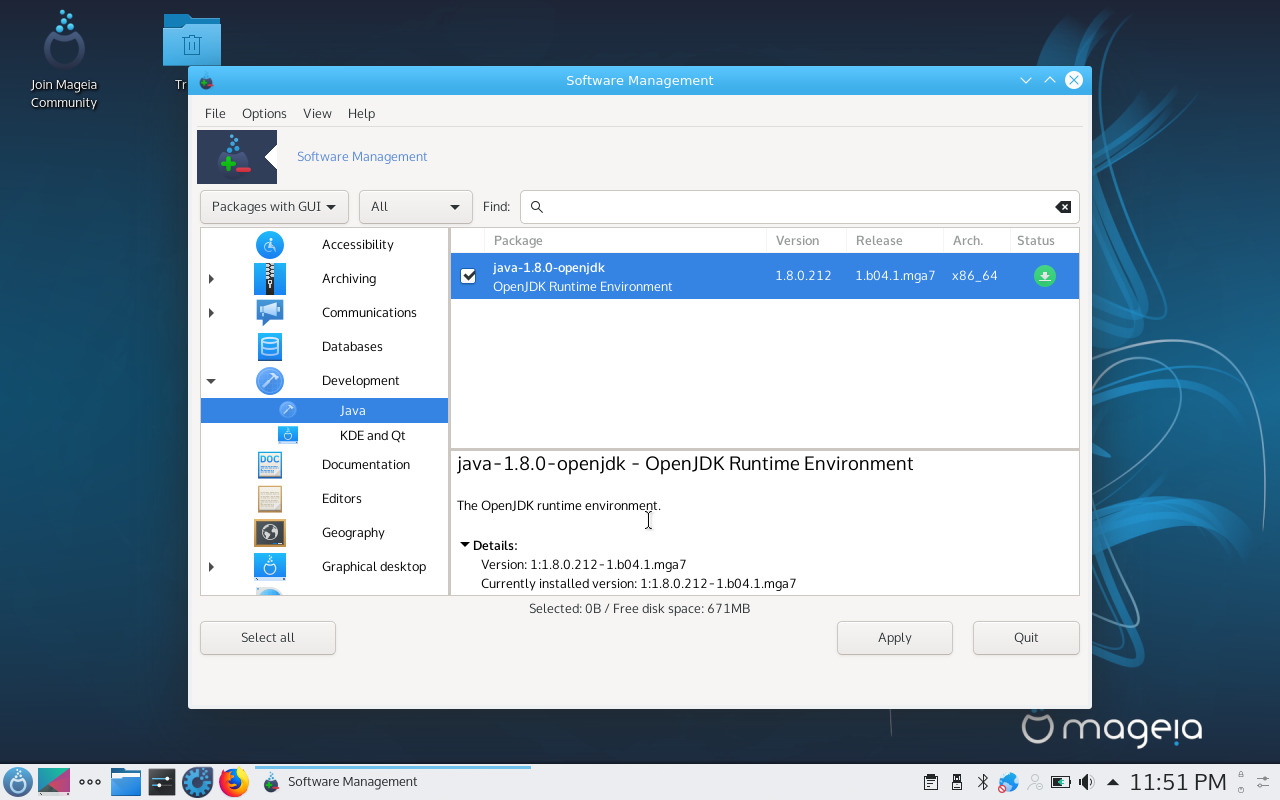
Task: Click the Editors notepad icon
Action: (270, 499)
